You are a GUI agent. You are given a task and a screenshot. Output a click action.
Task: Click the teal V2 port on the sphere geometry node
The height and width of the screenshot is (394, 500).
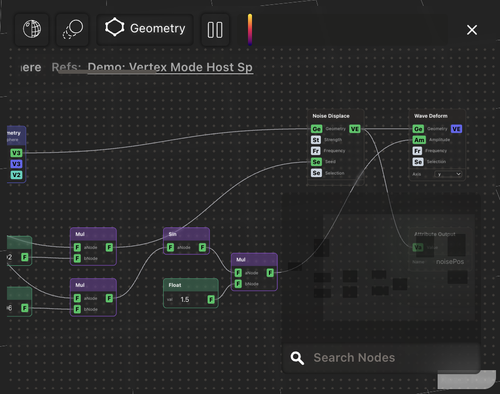[x=16, y=175]
